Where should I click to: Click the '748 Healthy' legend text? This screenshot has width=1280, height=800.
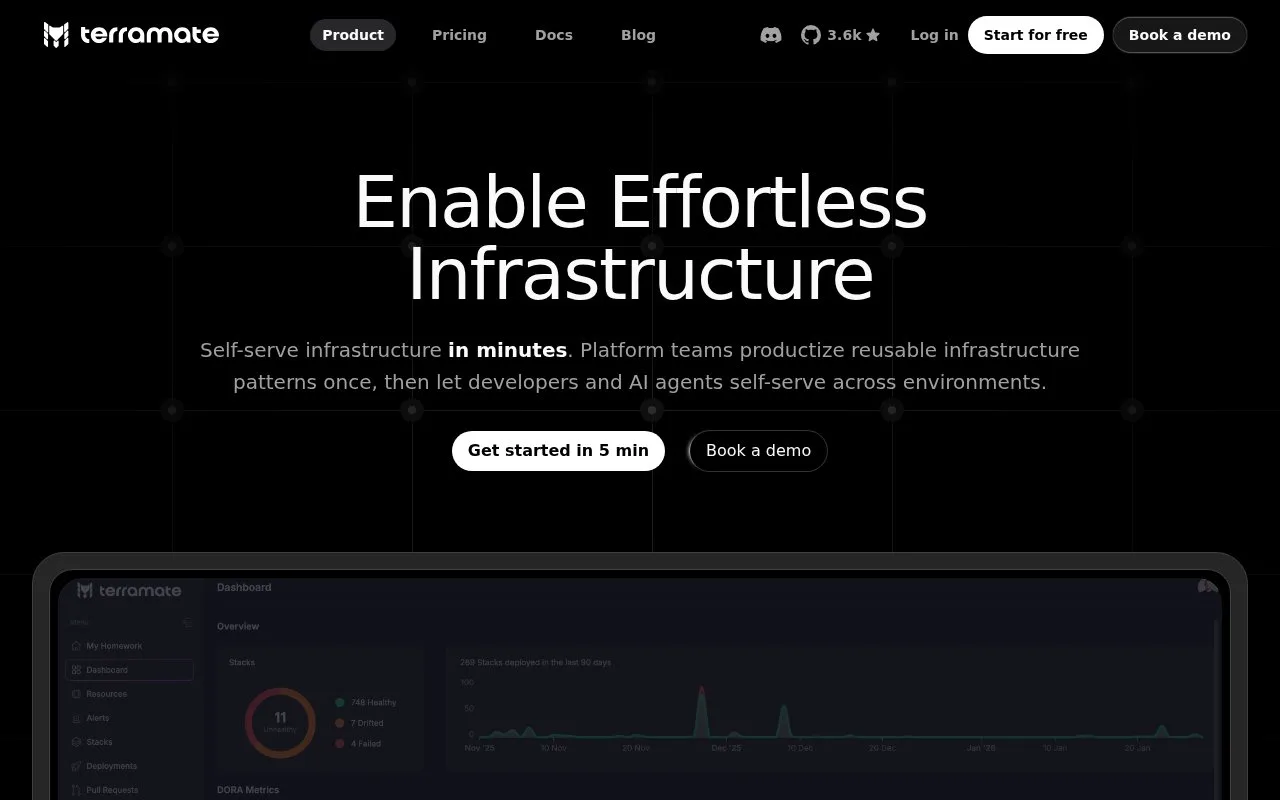click(x=373, y=703)
